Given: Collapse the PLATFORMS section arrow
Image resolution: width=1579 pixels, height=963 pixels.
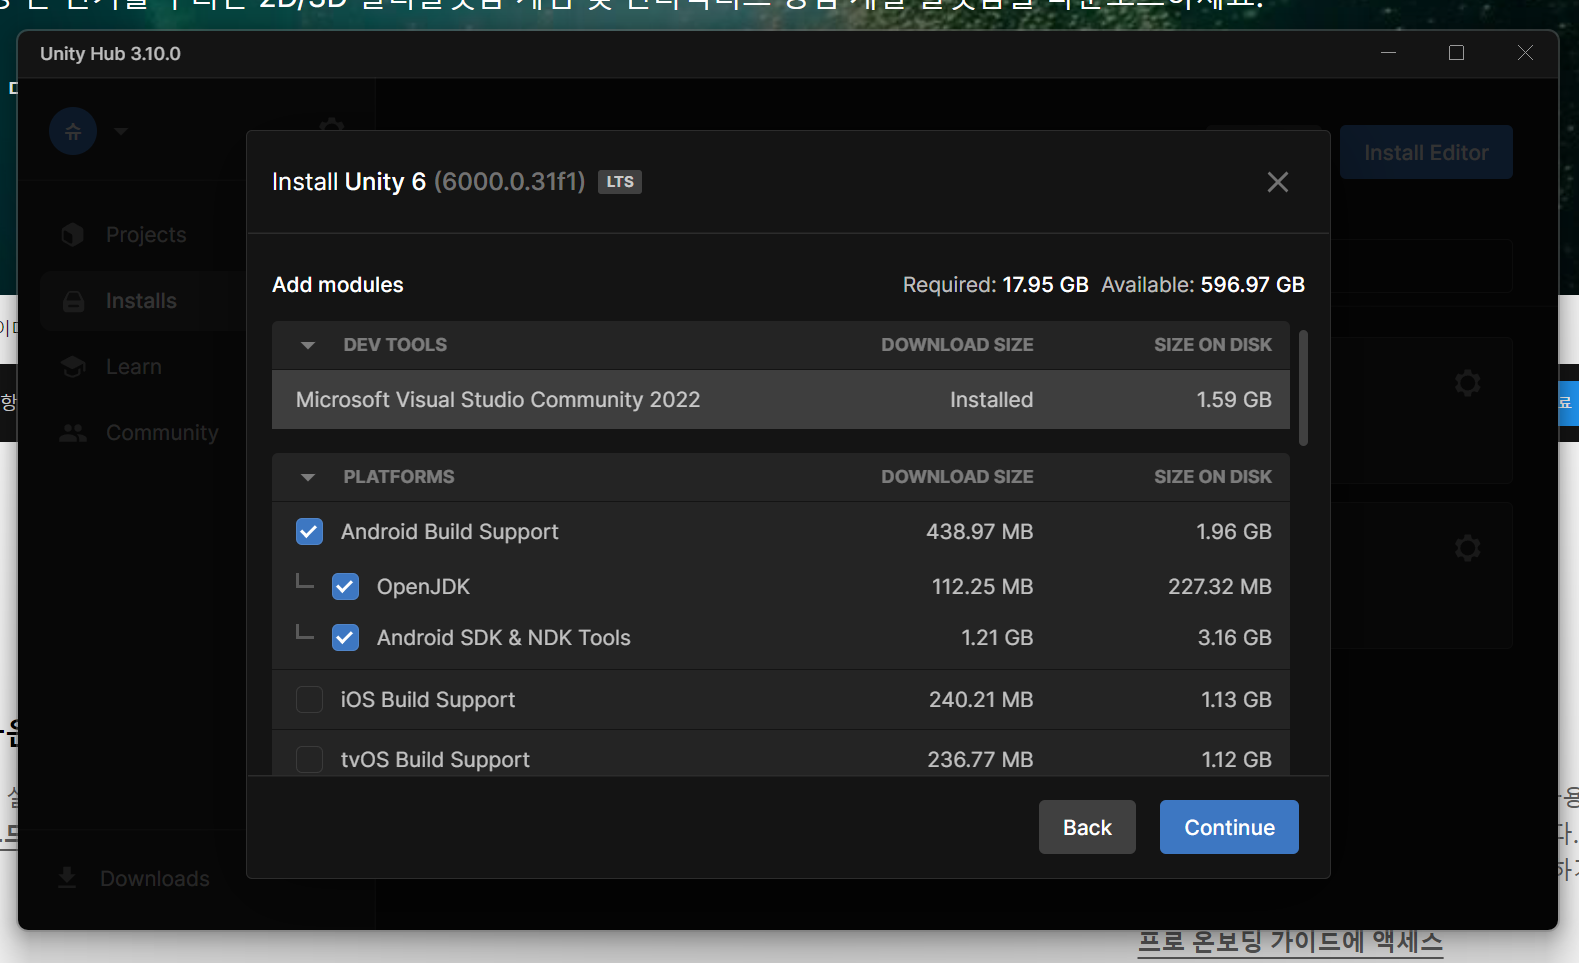Looking at the screenshot, I should tap(308, 477).
